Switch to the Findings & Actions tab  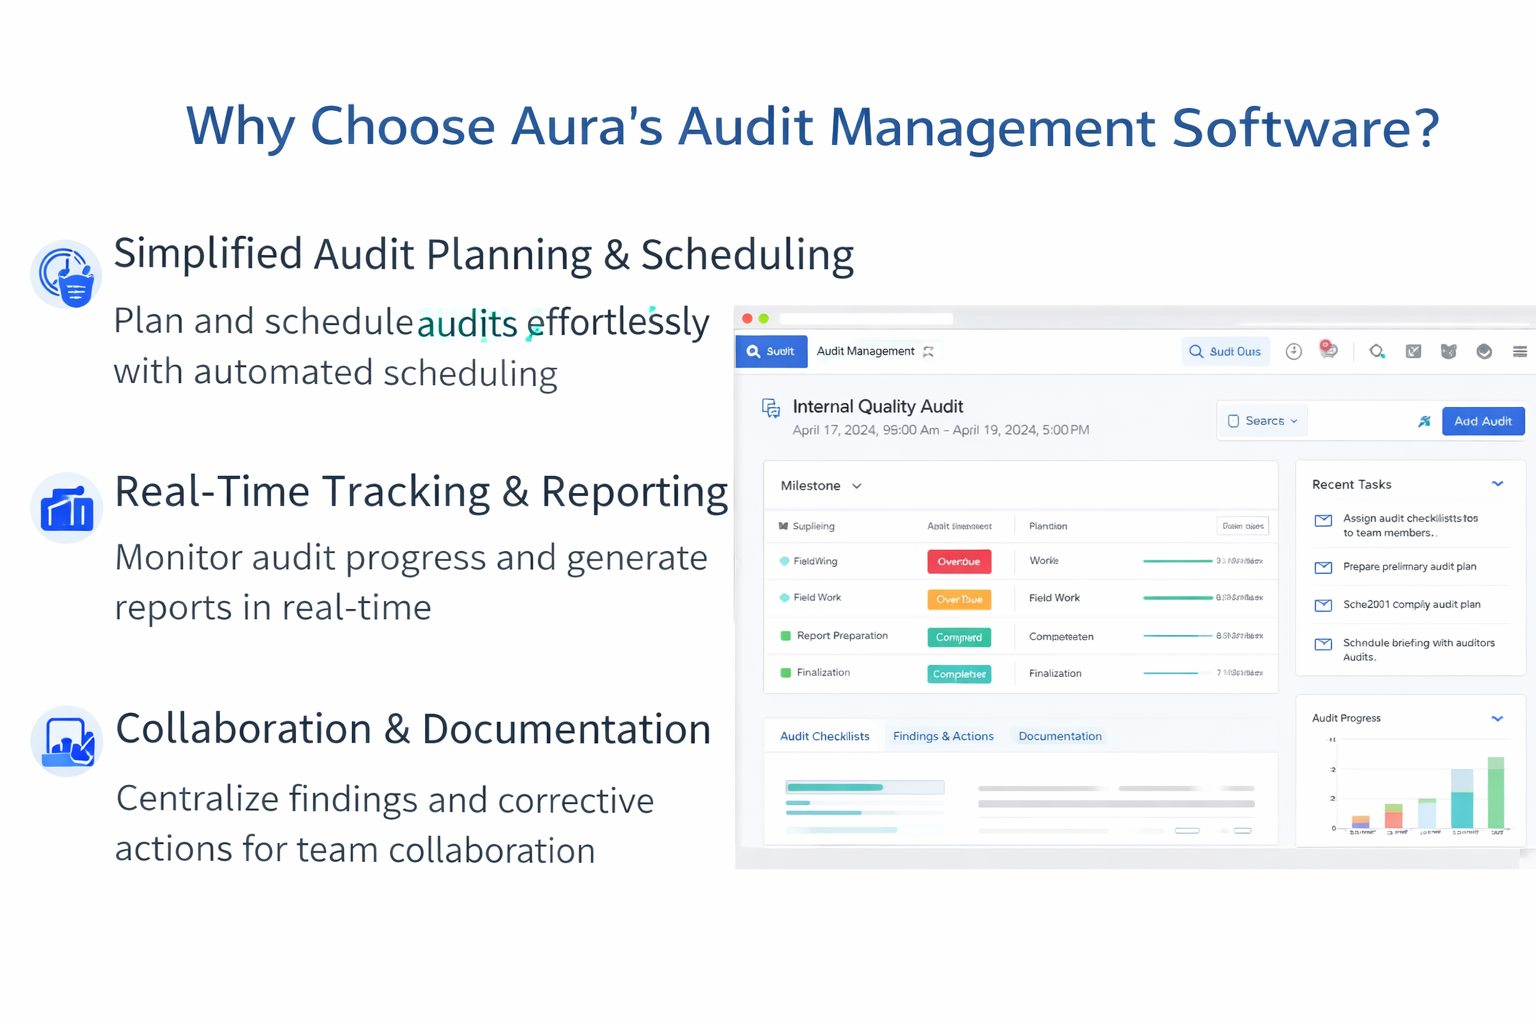tap(943, 736)
